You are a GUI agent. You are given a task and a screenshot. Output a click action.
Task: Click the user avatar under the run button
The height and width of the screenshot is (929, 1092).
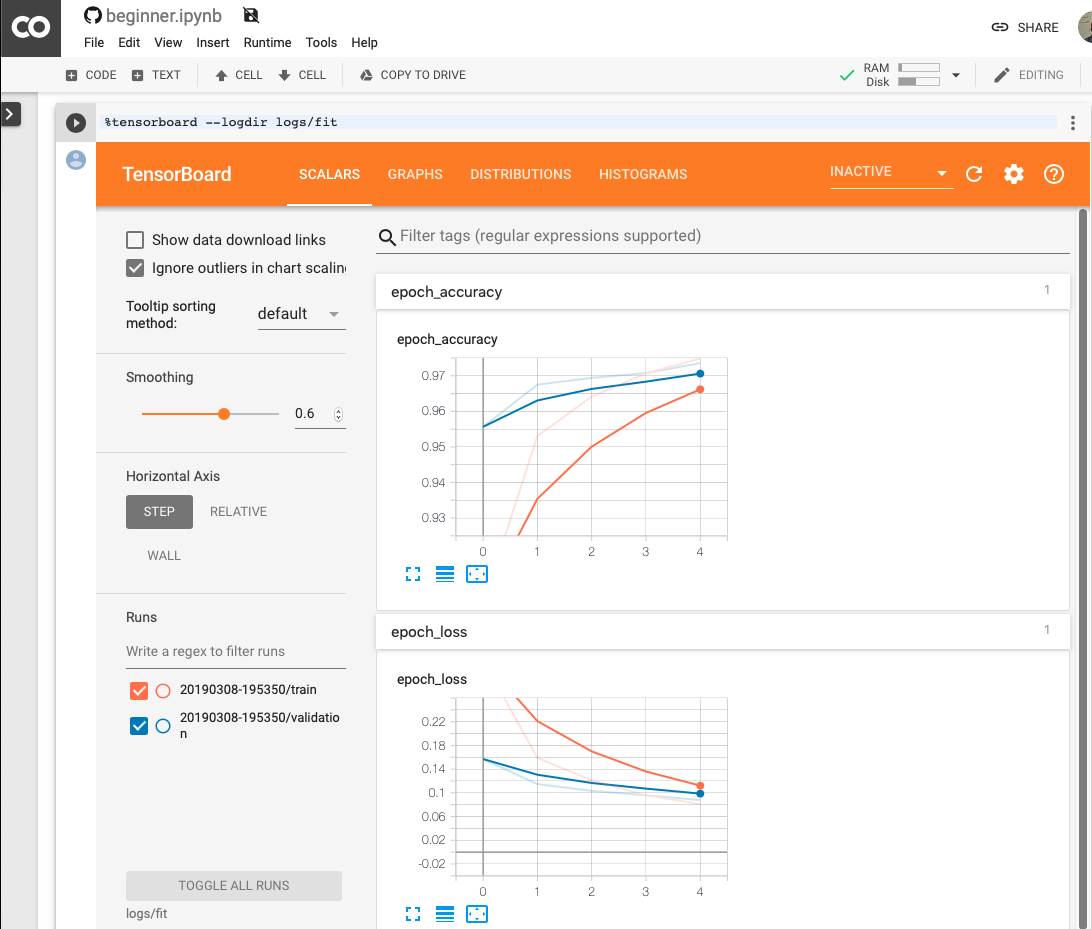point(76,159)
